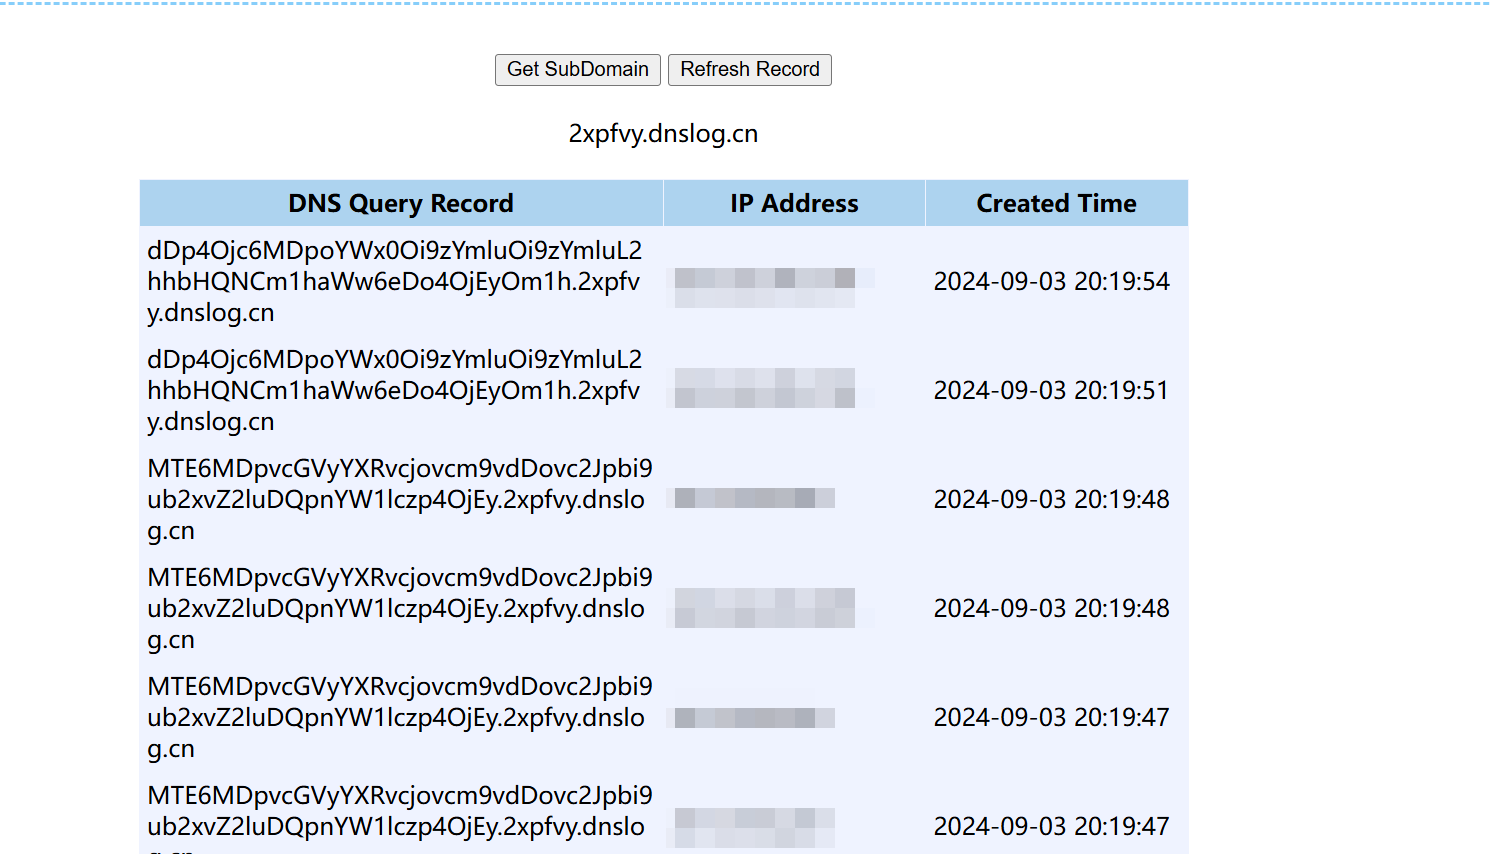Select the subdomain text 2xpfvy.dnslog.cn

[x=663, y=134]
